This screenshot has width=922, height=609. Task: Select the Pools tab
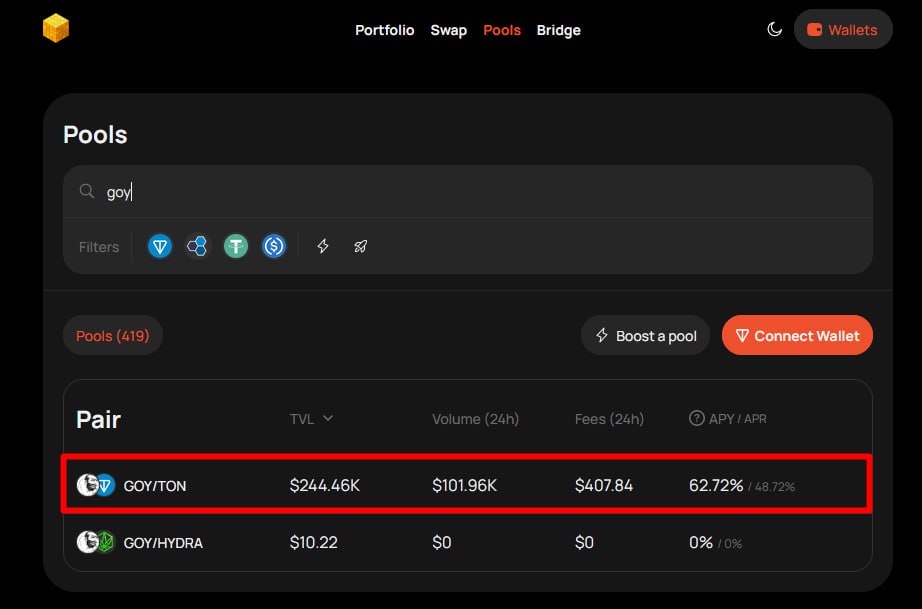tap(502, 30)
